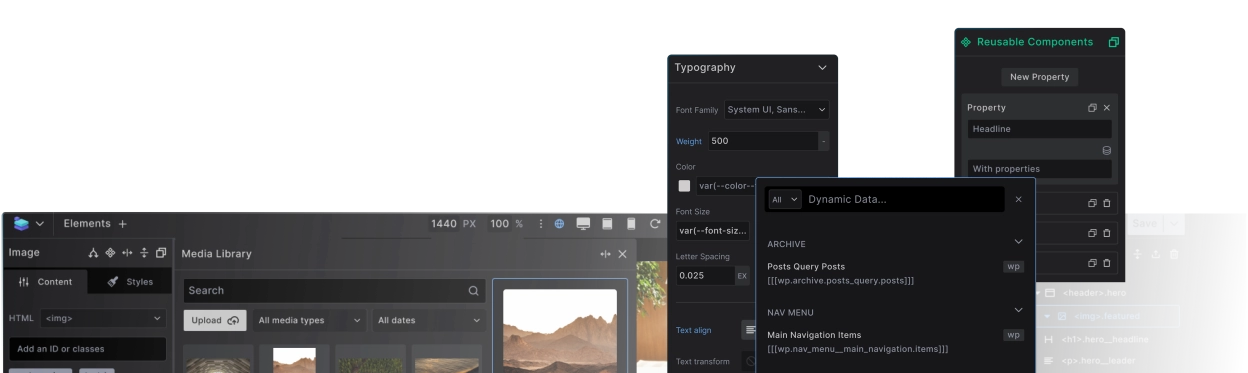
Task: Click wp tag for Main Navigation Items
Action: (1014, 334)
